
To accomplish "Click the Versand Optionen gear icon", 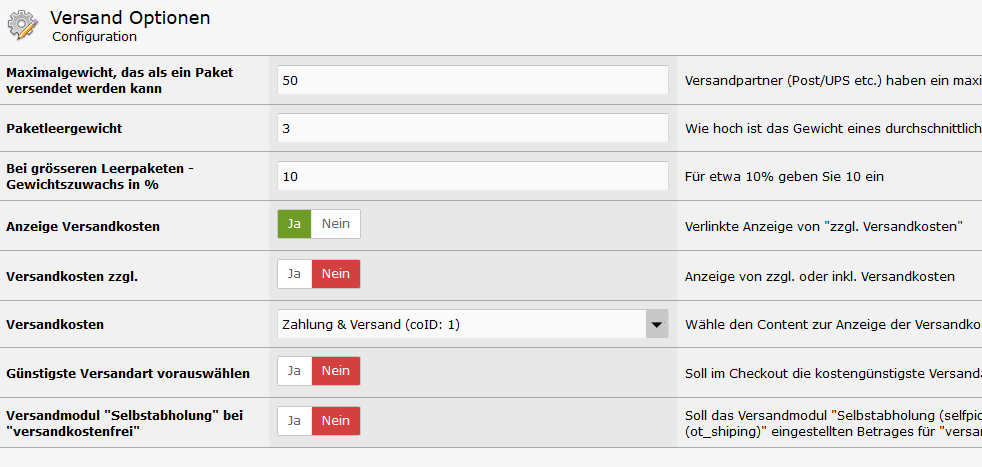I will [23, 25].
